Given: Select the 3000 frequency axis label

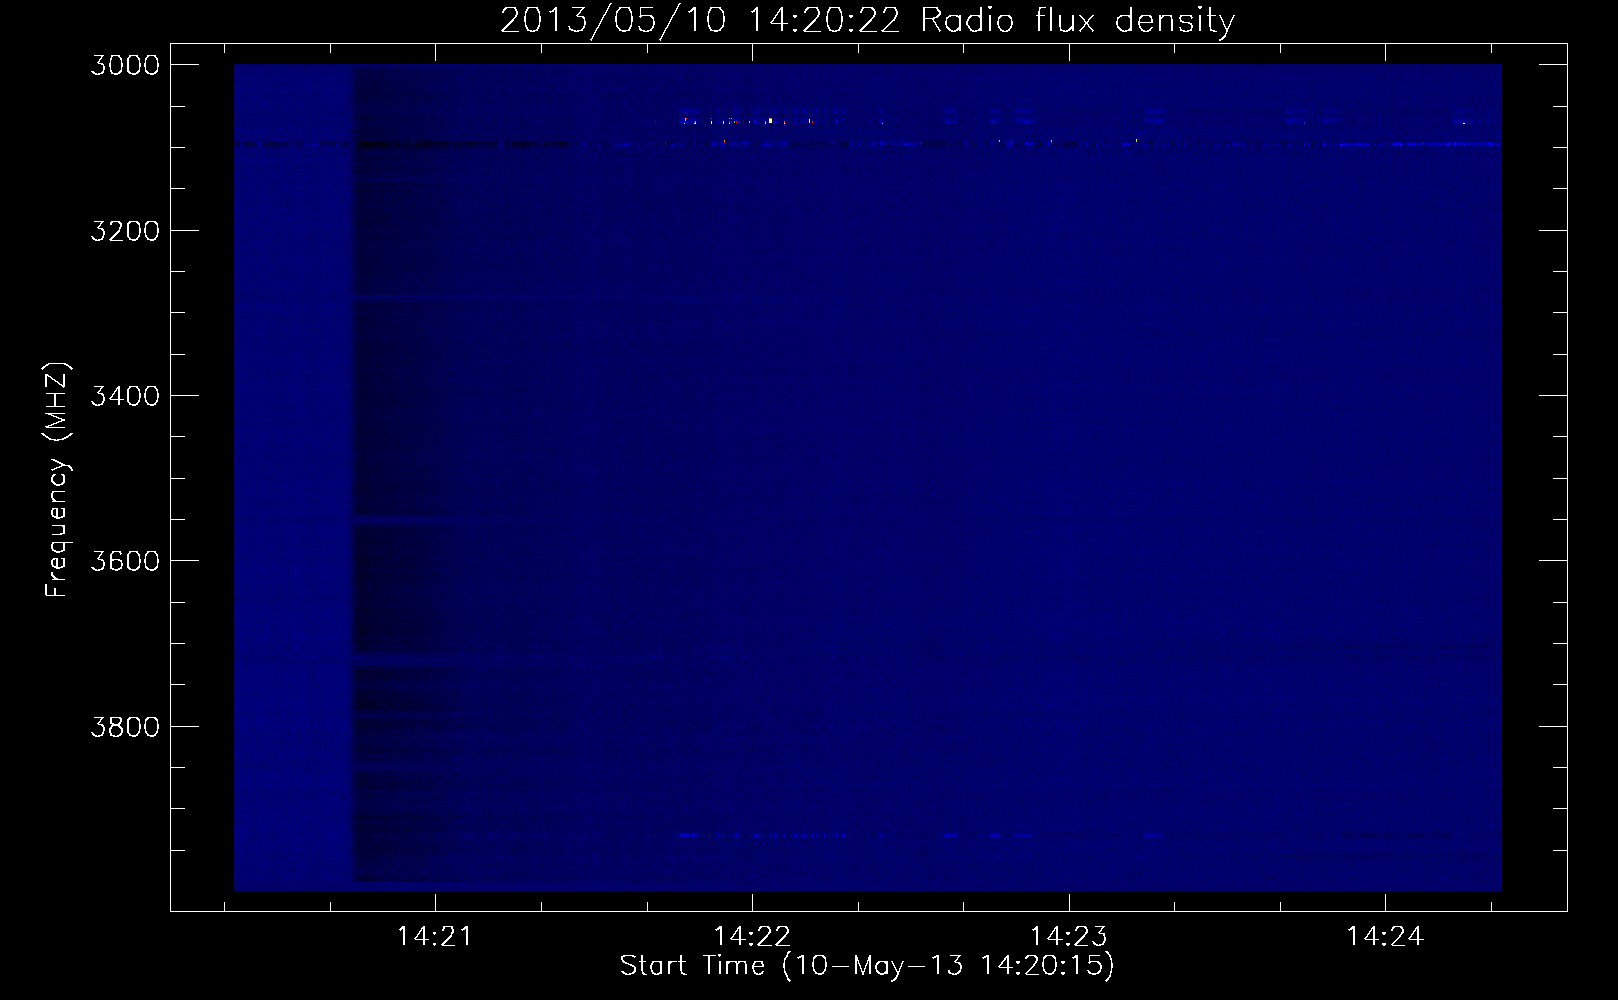Looking at the screenshot, I should (x=125, y=66).
